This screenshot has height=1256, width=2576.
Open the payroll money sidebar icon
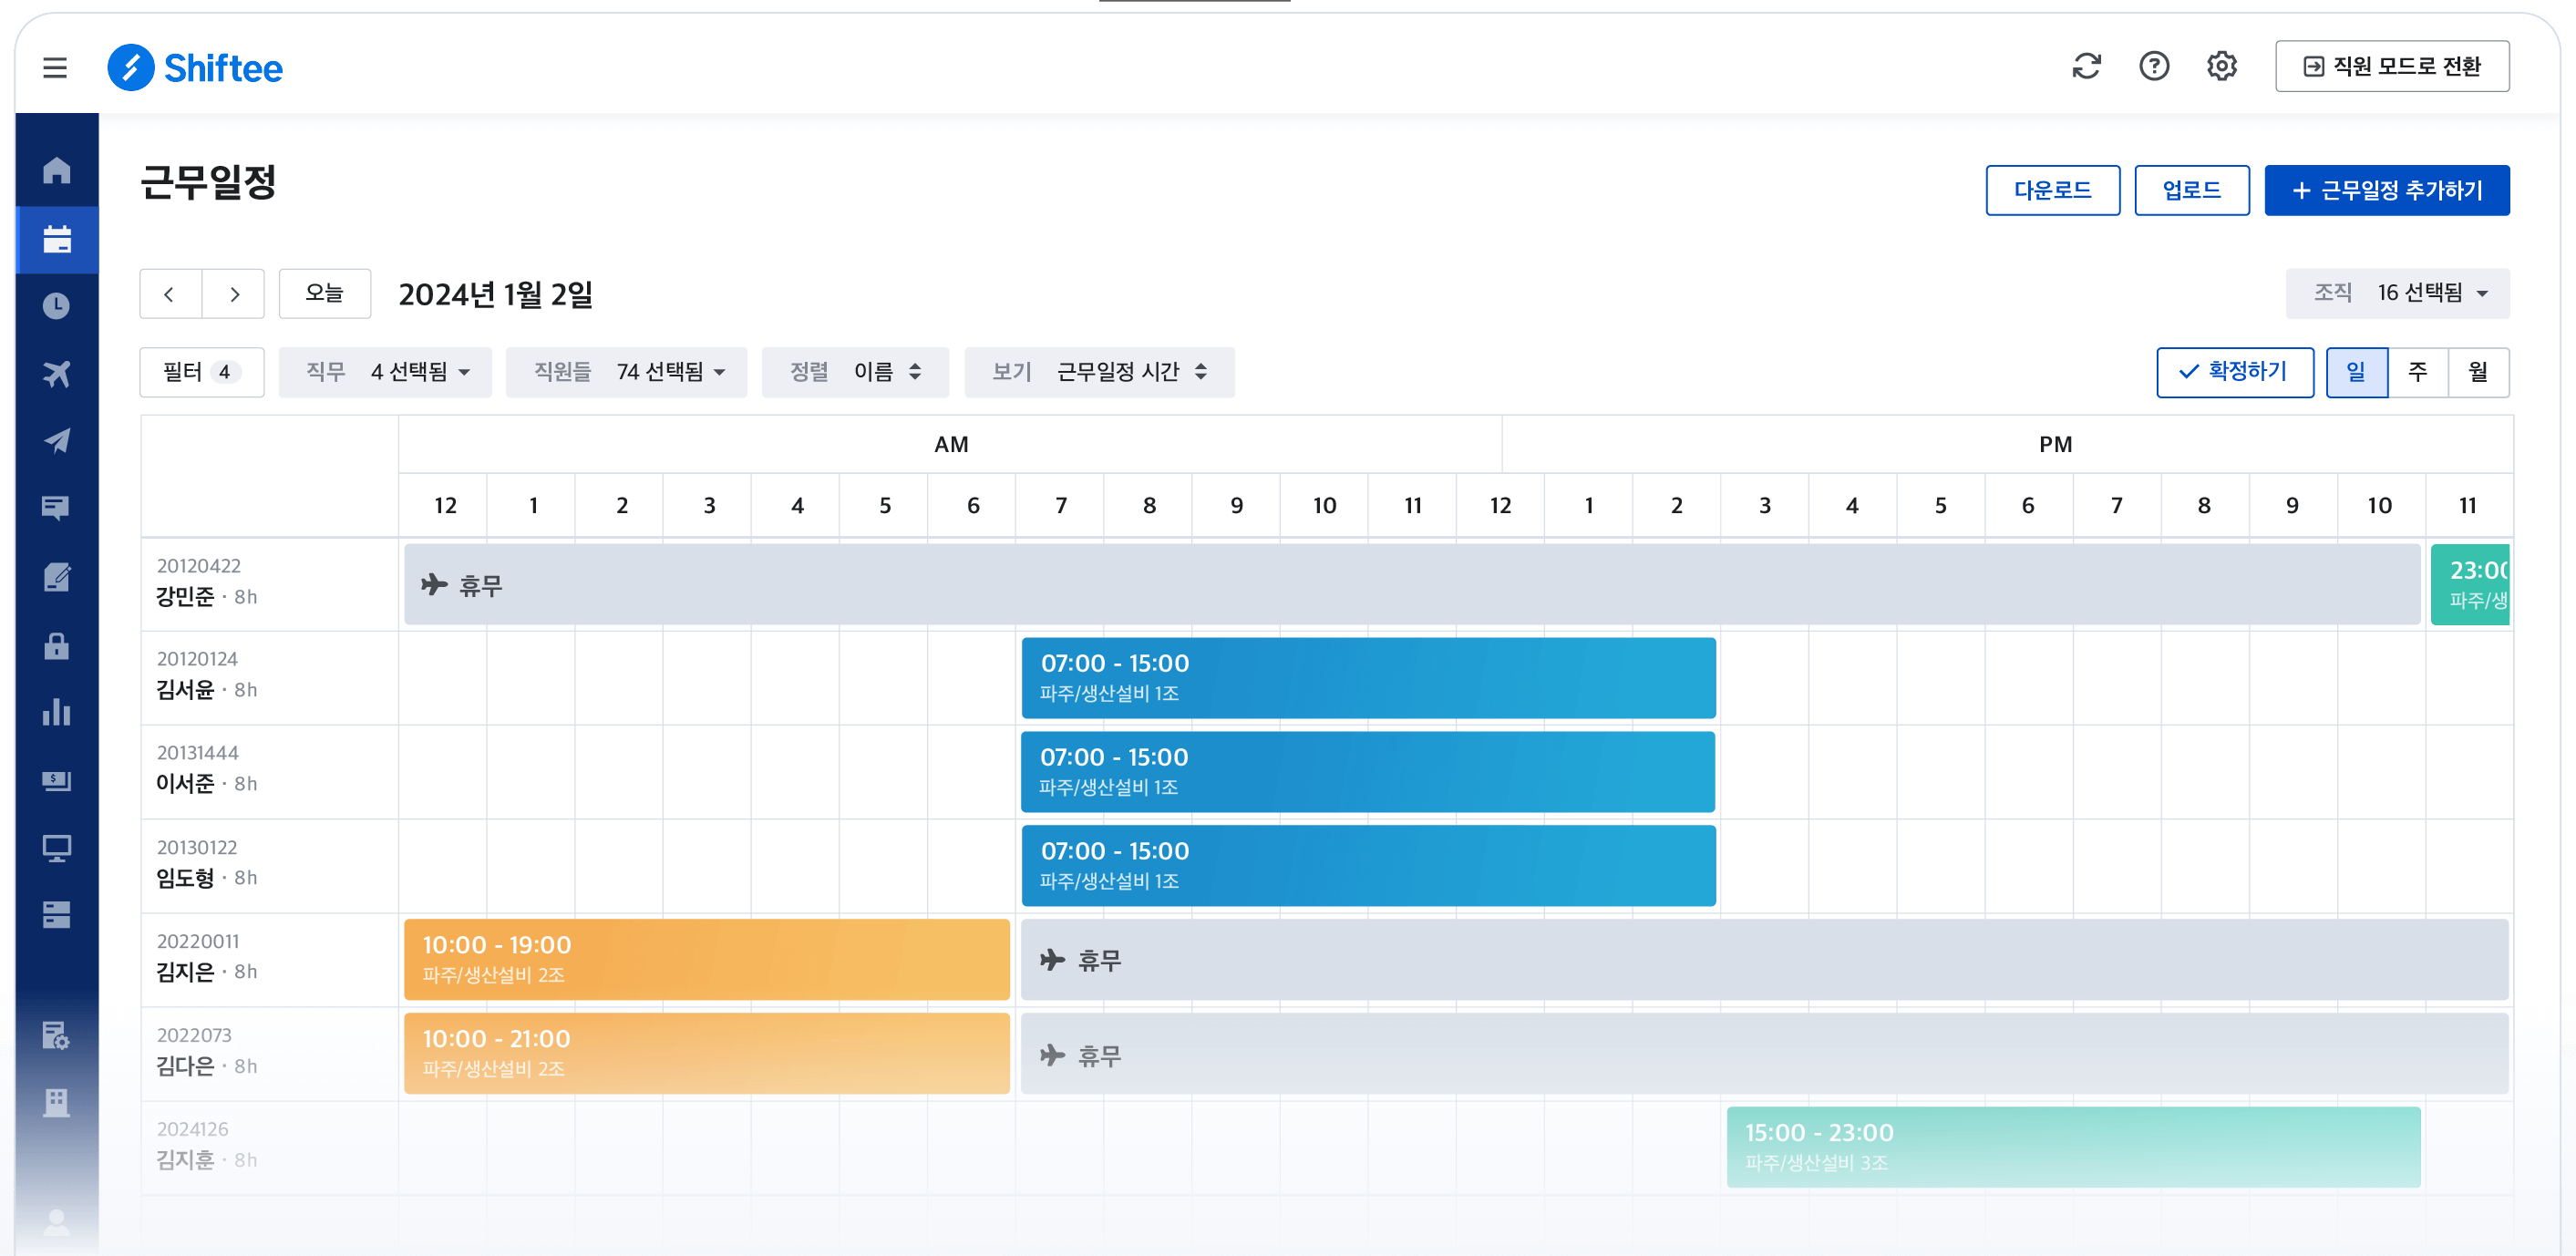pyautogui.click(x=57, y=780)
